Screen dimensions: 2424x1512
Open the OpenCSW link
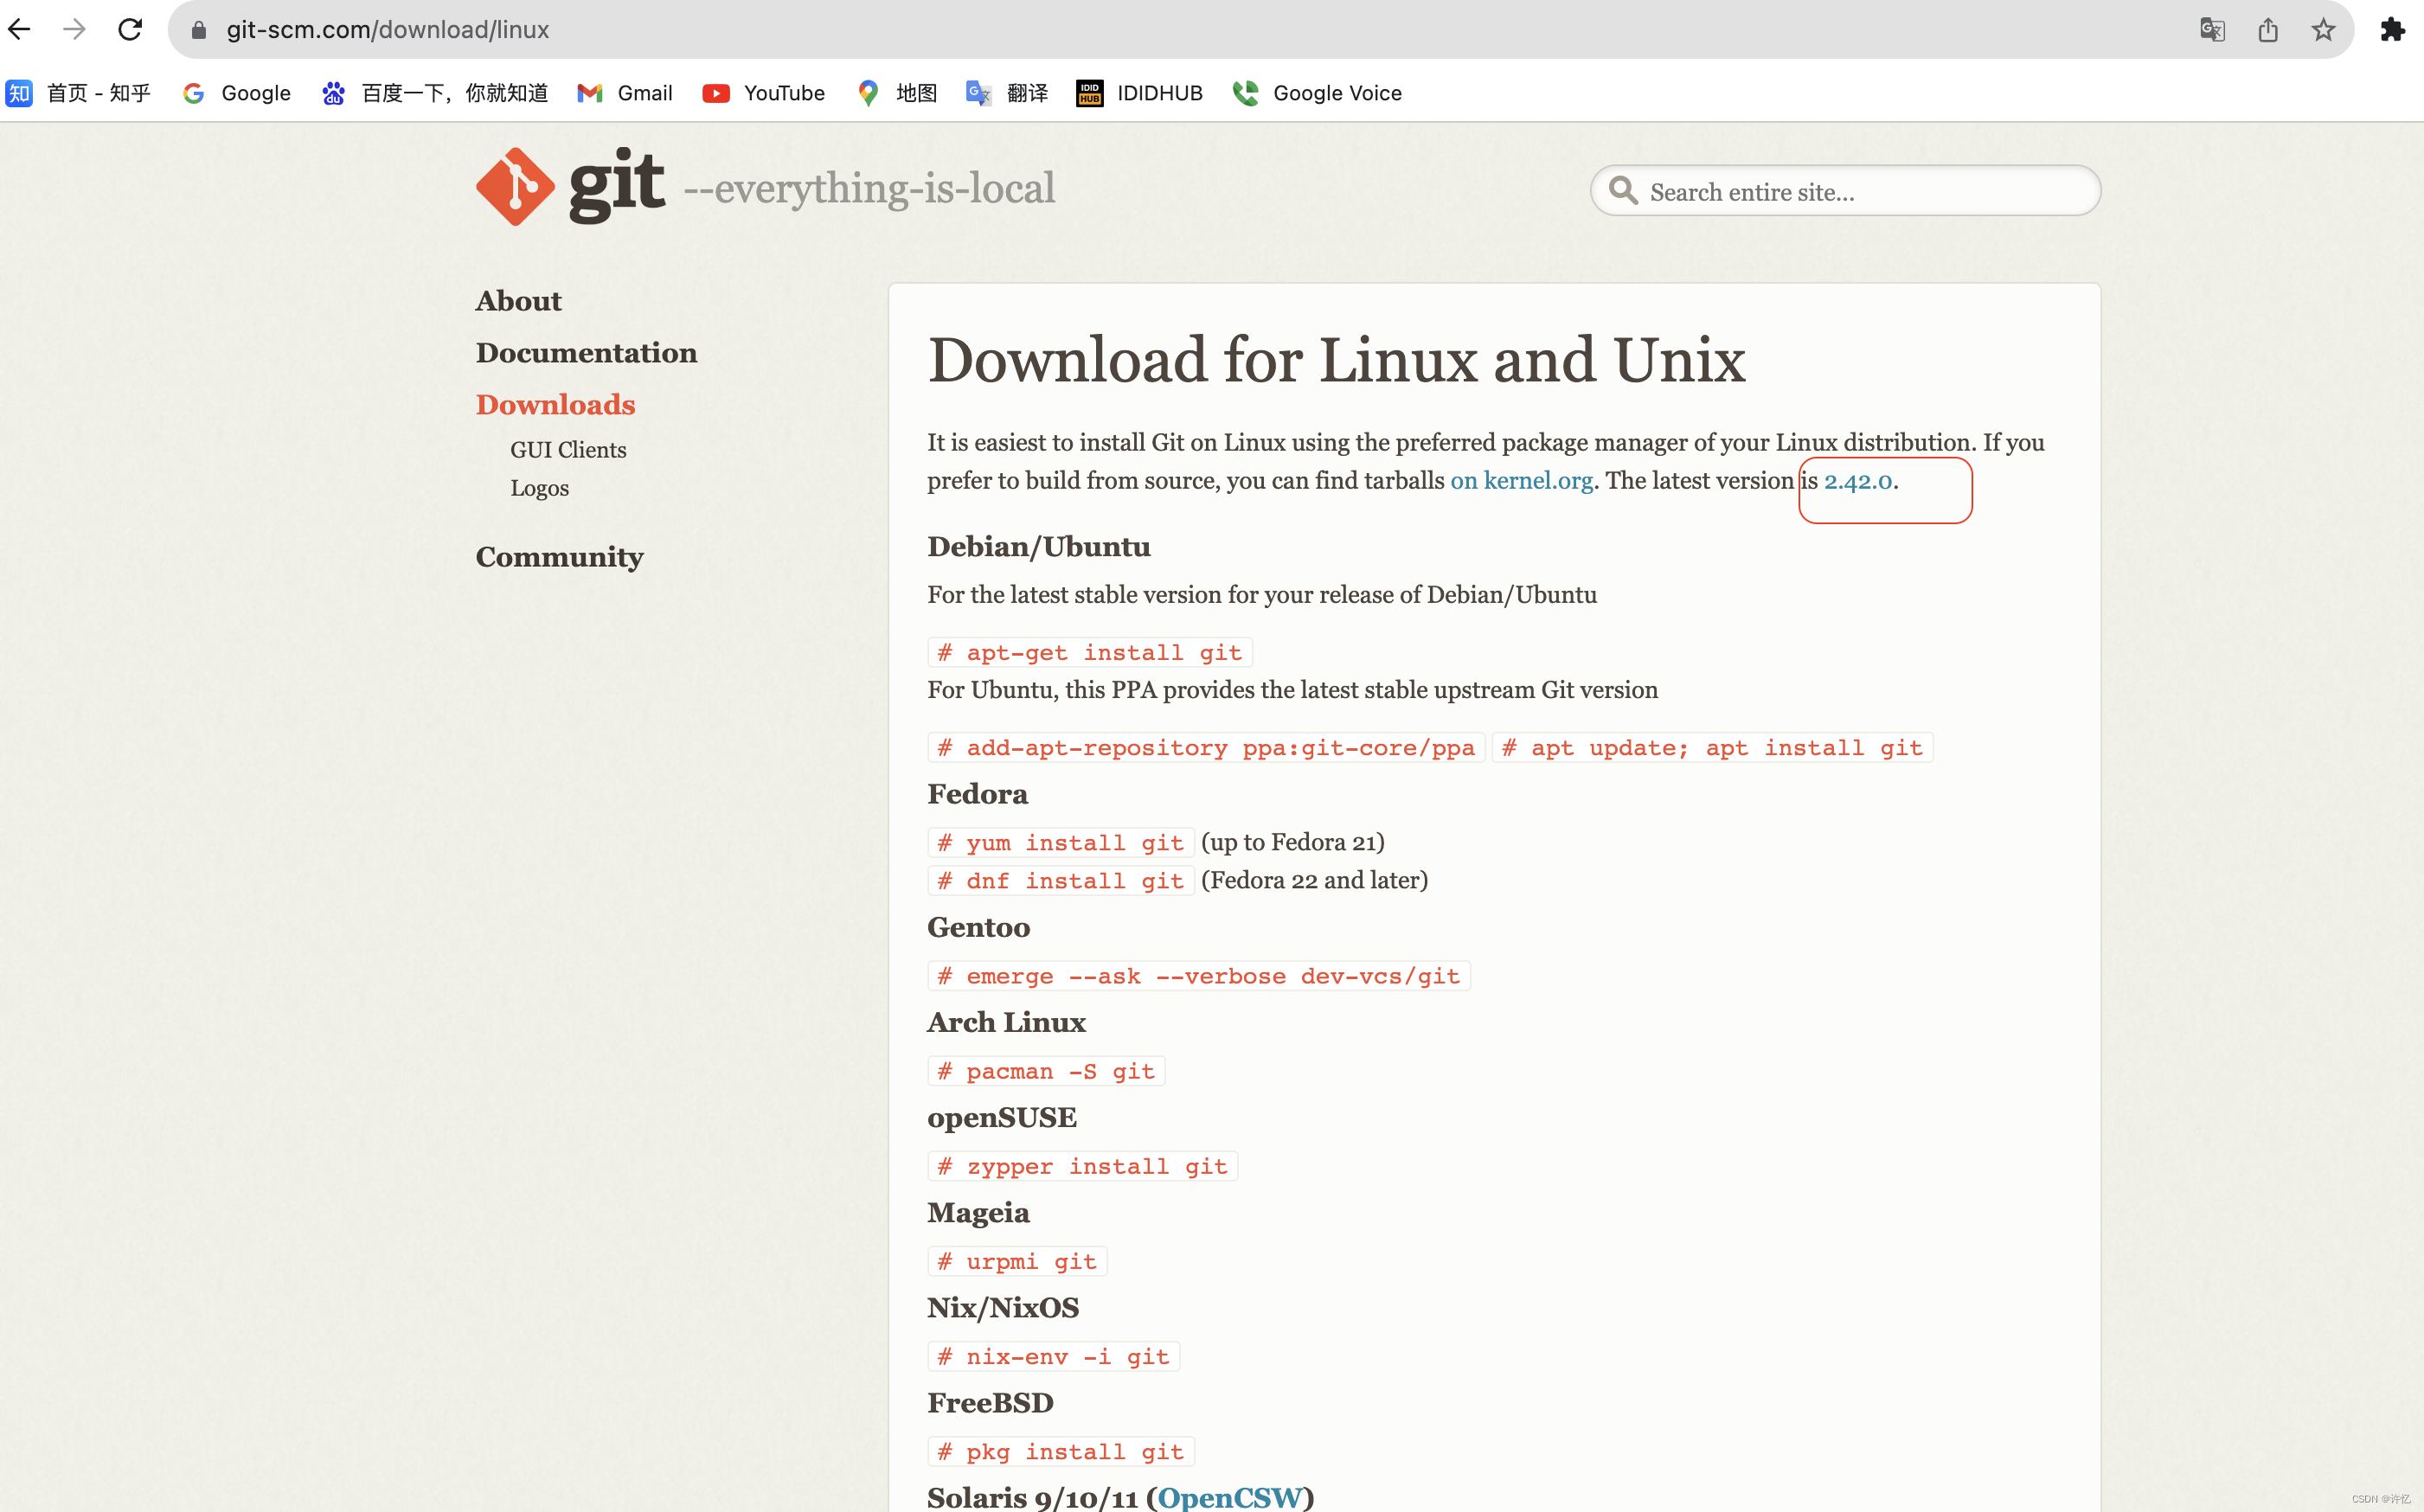[1230, 1497]
